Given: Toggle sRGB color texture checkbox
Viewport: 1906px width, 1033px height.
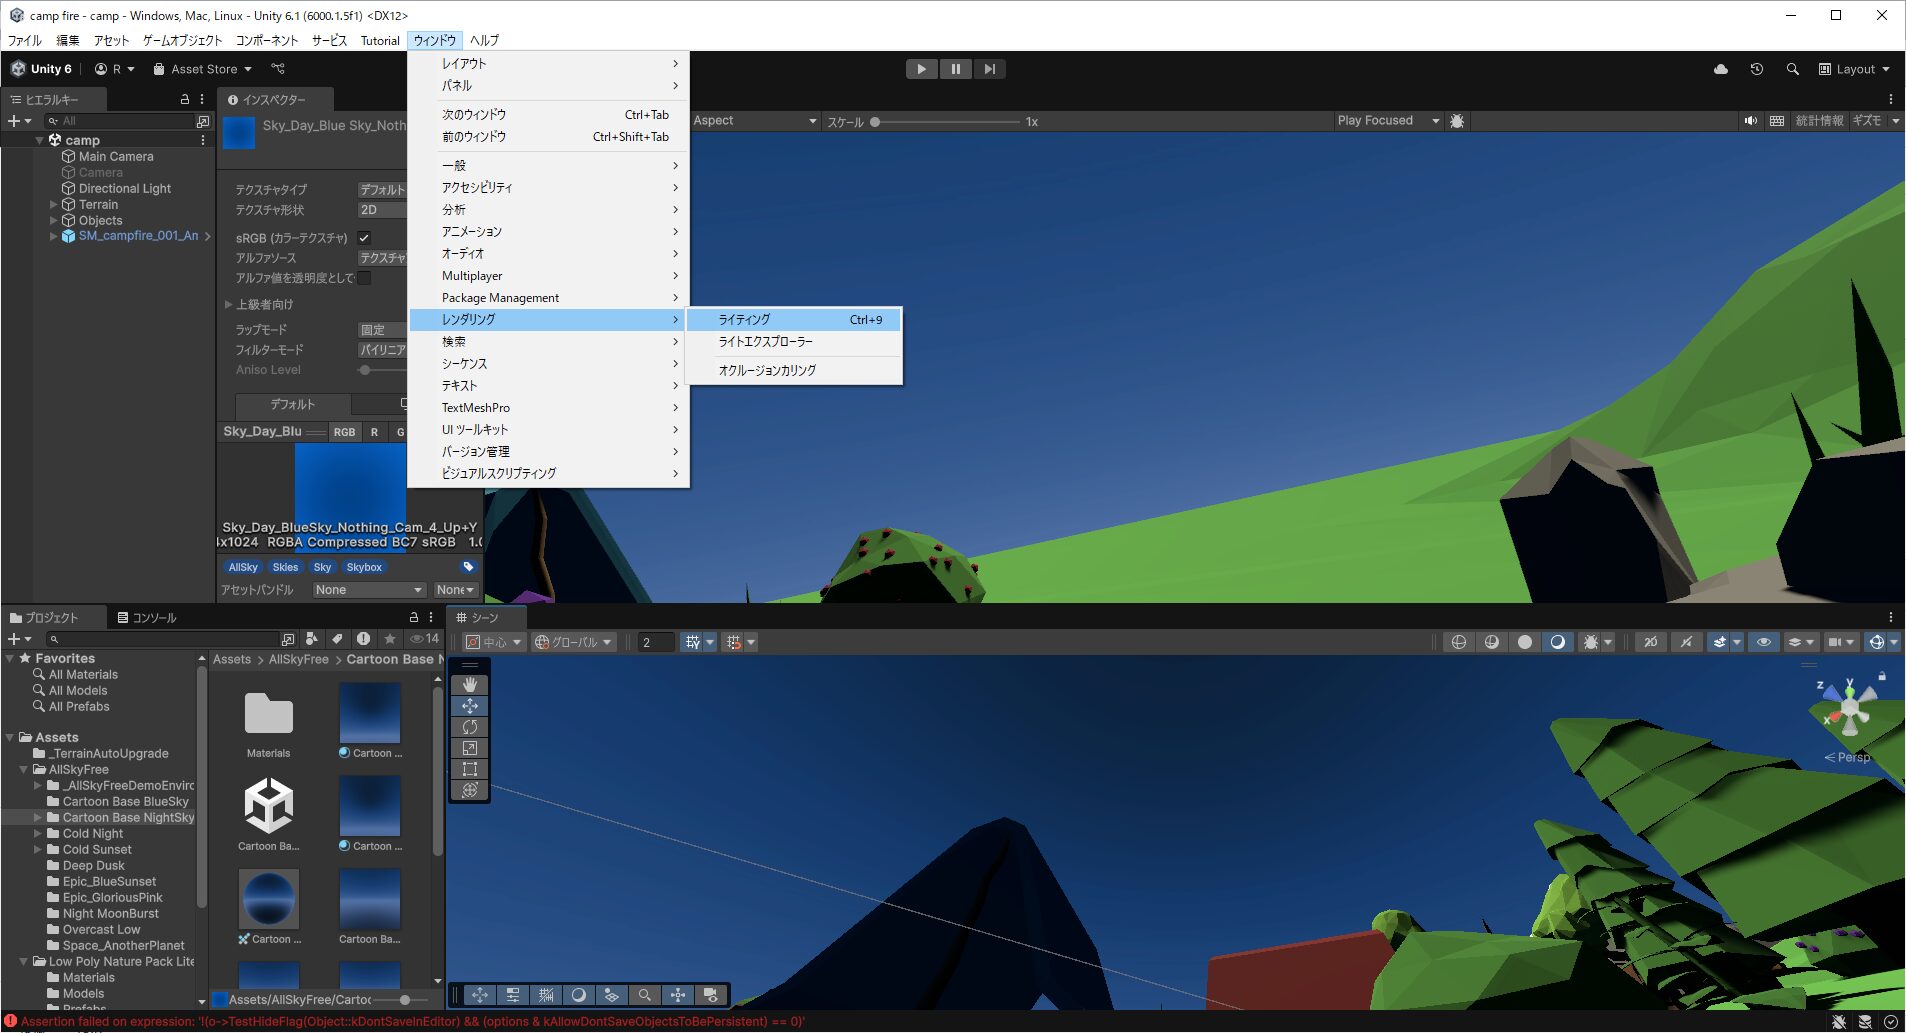Looking at the screenshot, I should [364, 238].
